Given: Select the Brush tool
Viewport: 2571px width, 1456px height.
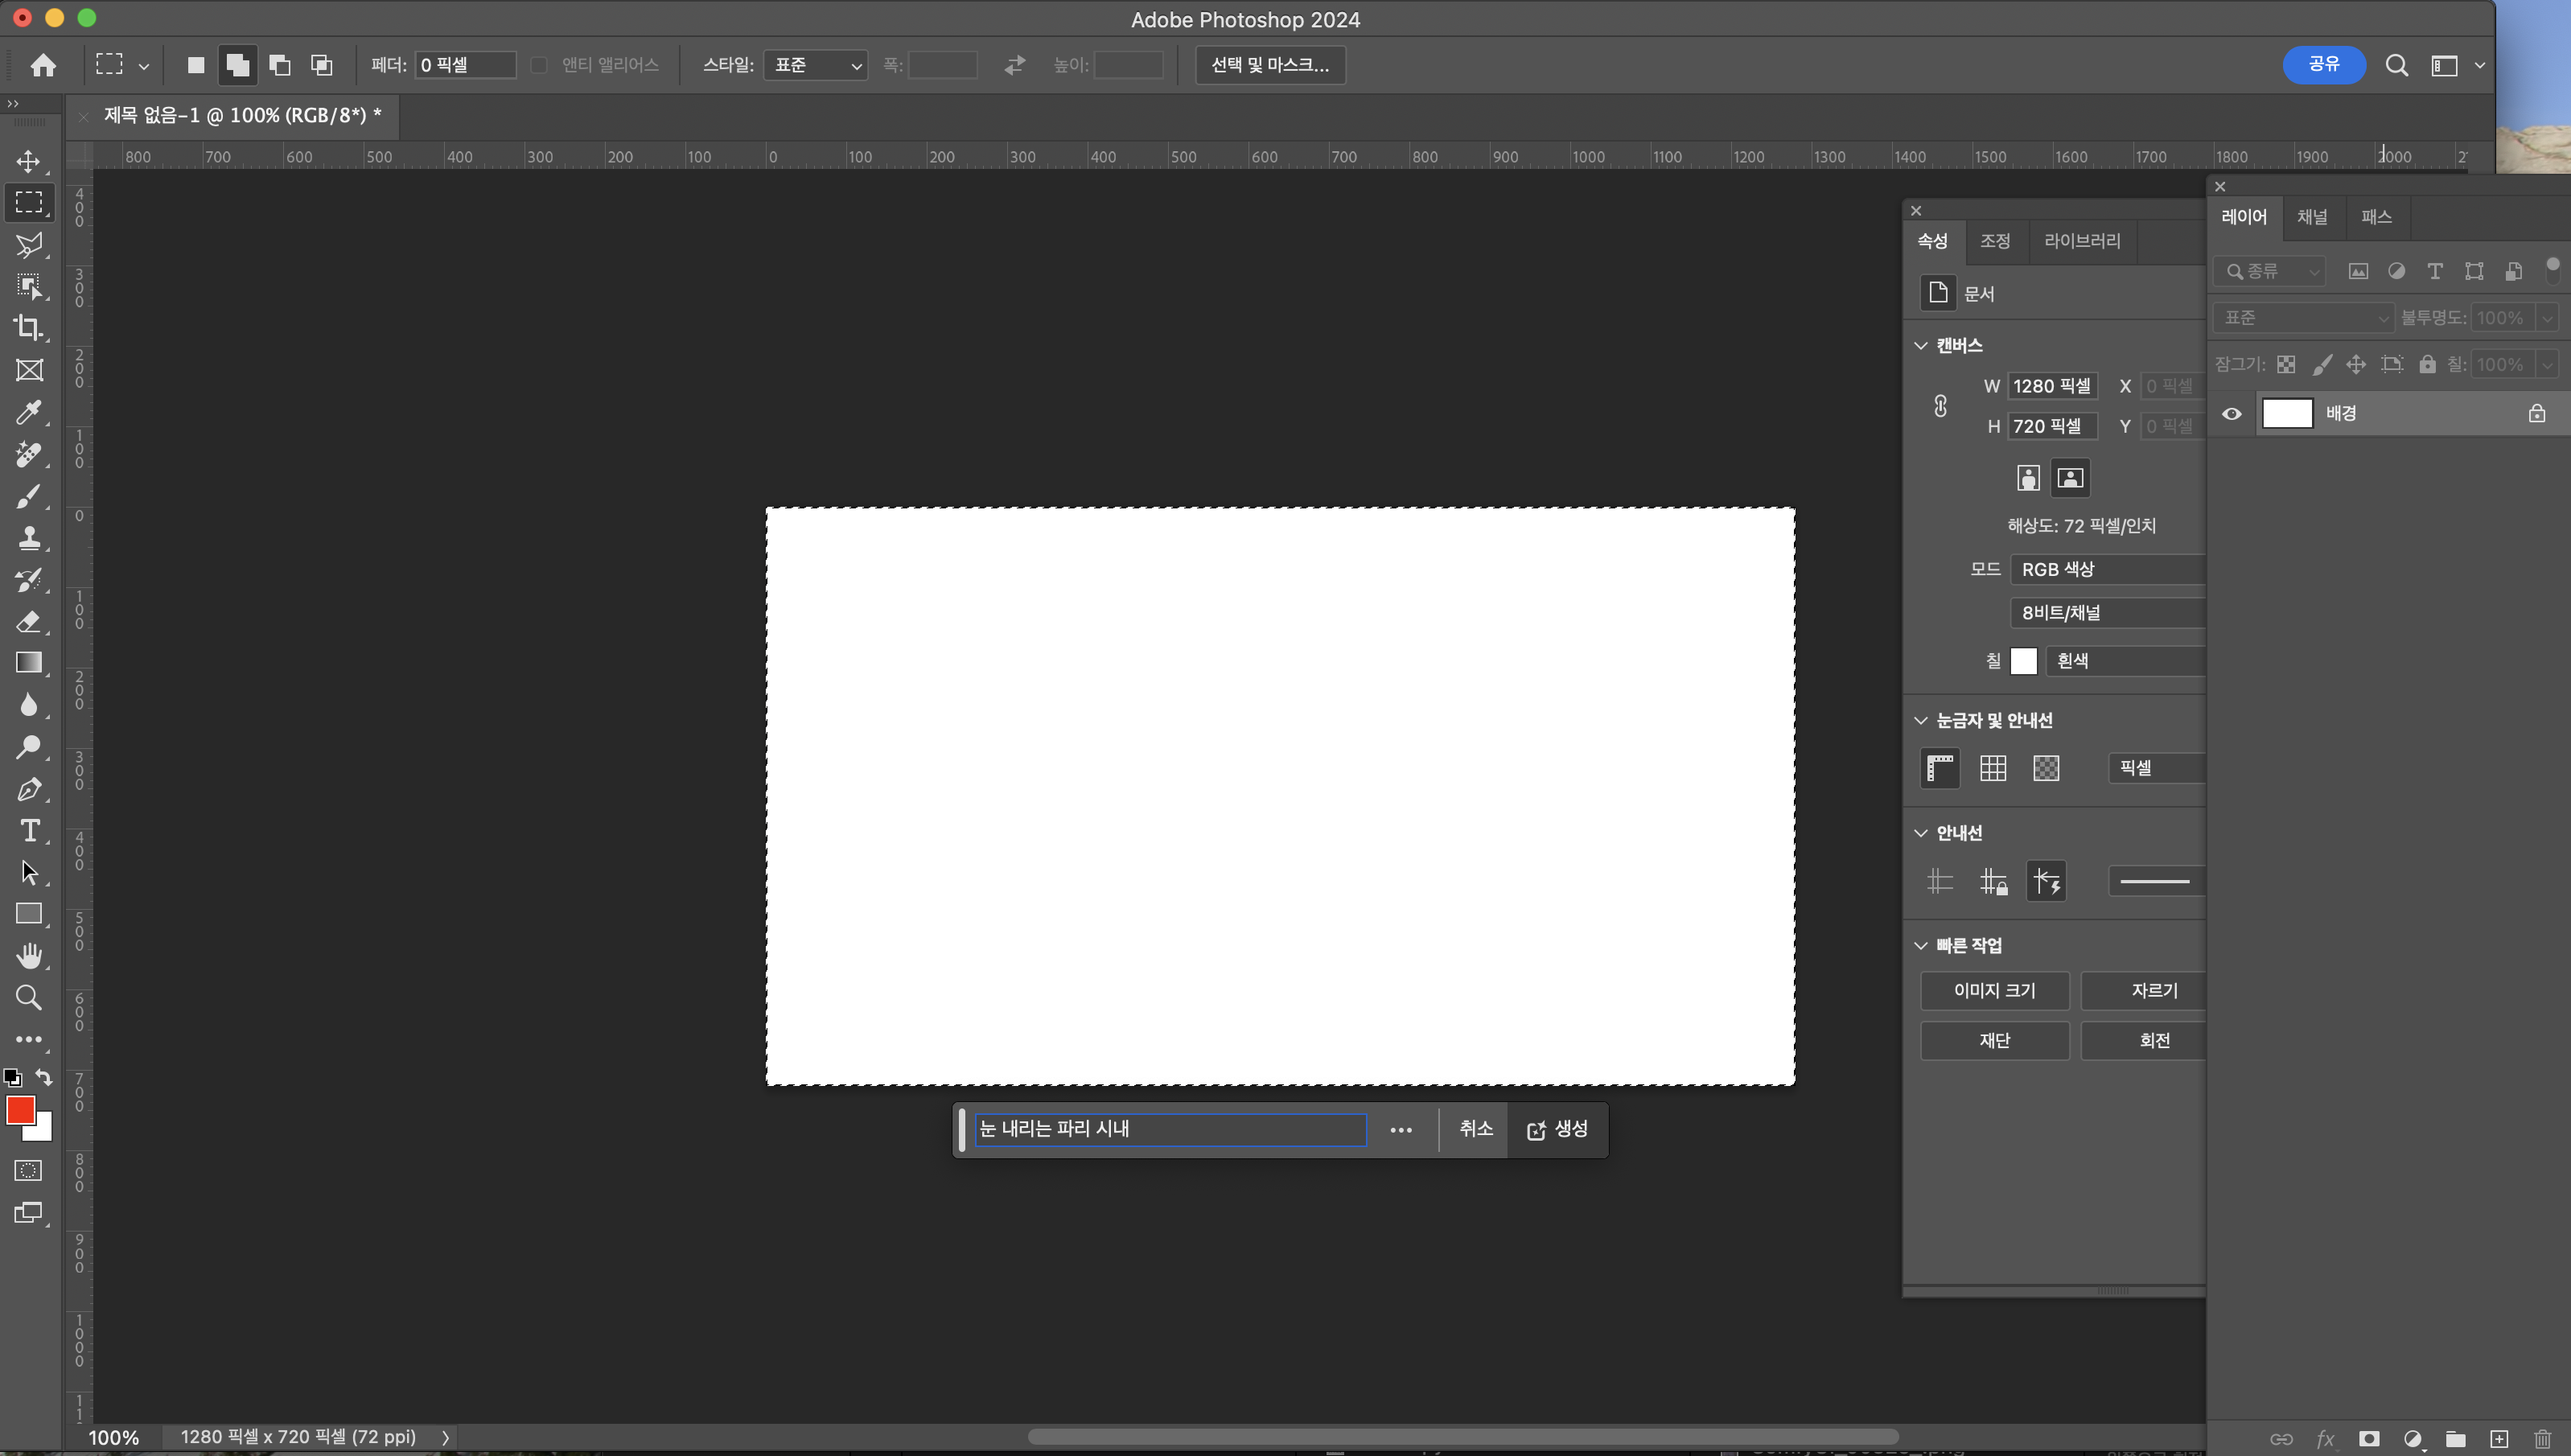Looking at the screenshot, I should click(x=28, y=496).
